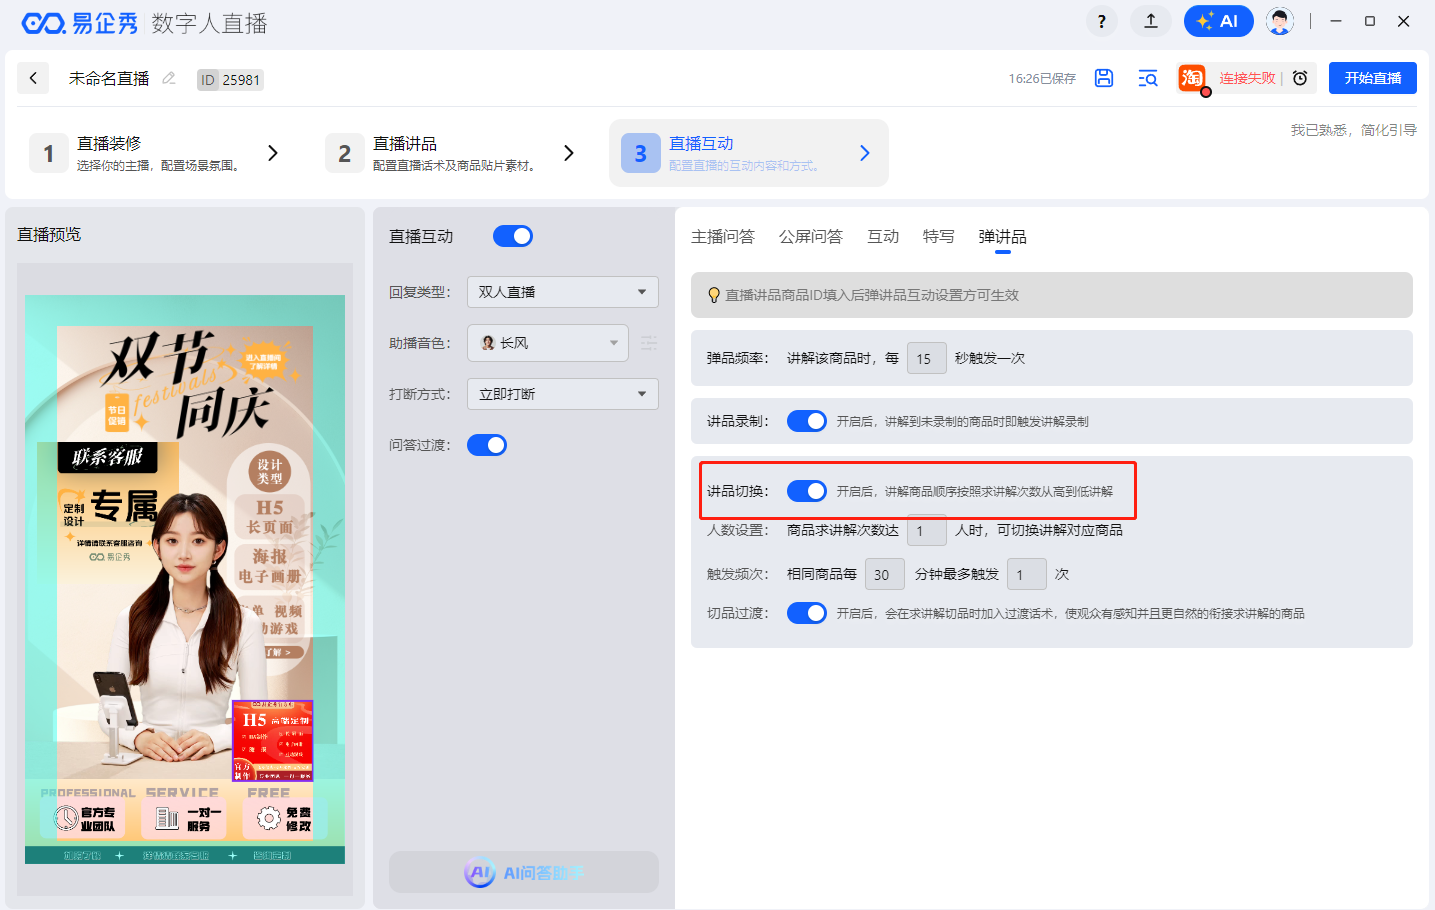
Task: Toggle the 直播互动 switch off
Action: tap(513, 236)
